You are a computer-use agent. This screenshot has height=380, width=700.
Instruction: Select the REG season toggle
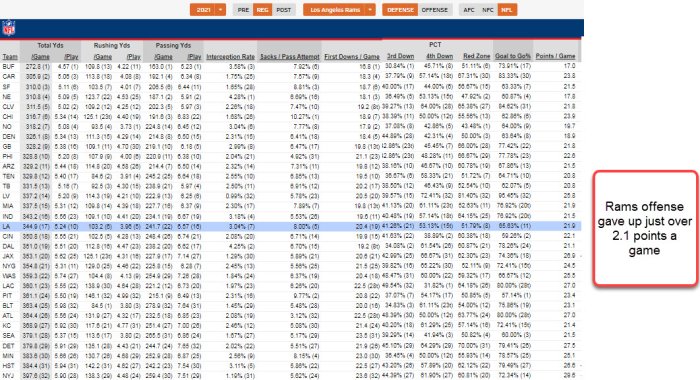pos(262,10)
